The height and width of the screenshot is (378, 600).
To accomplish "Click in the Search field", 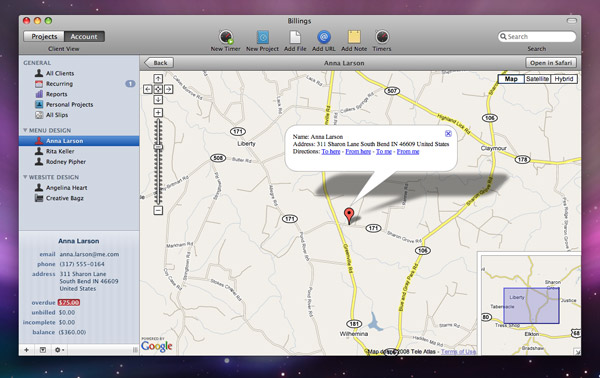I will (x=537, y=36).
